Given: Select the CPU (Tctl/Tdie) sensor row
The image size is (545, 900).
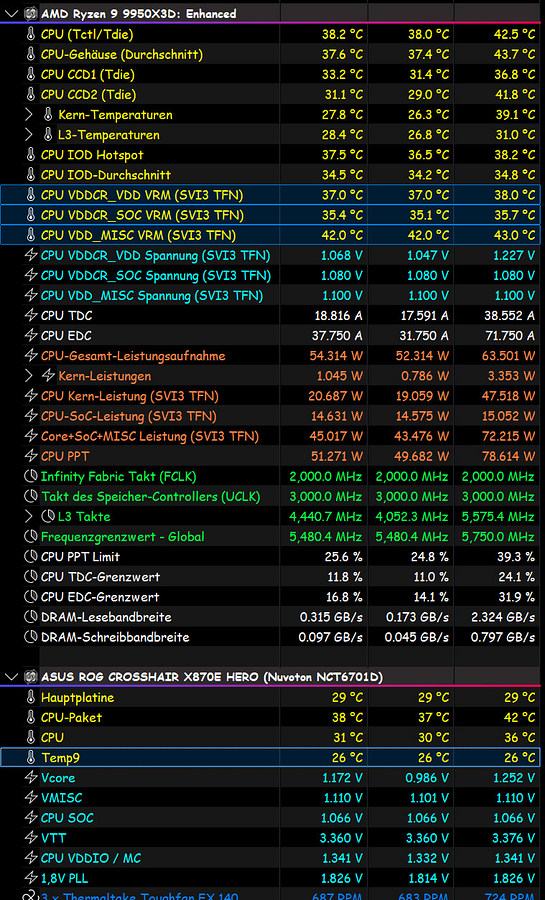Looking at the screenshot, I should (x=272, y=34).
